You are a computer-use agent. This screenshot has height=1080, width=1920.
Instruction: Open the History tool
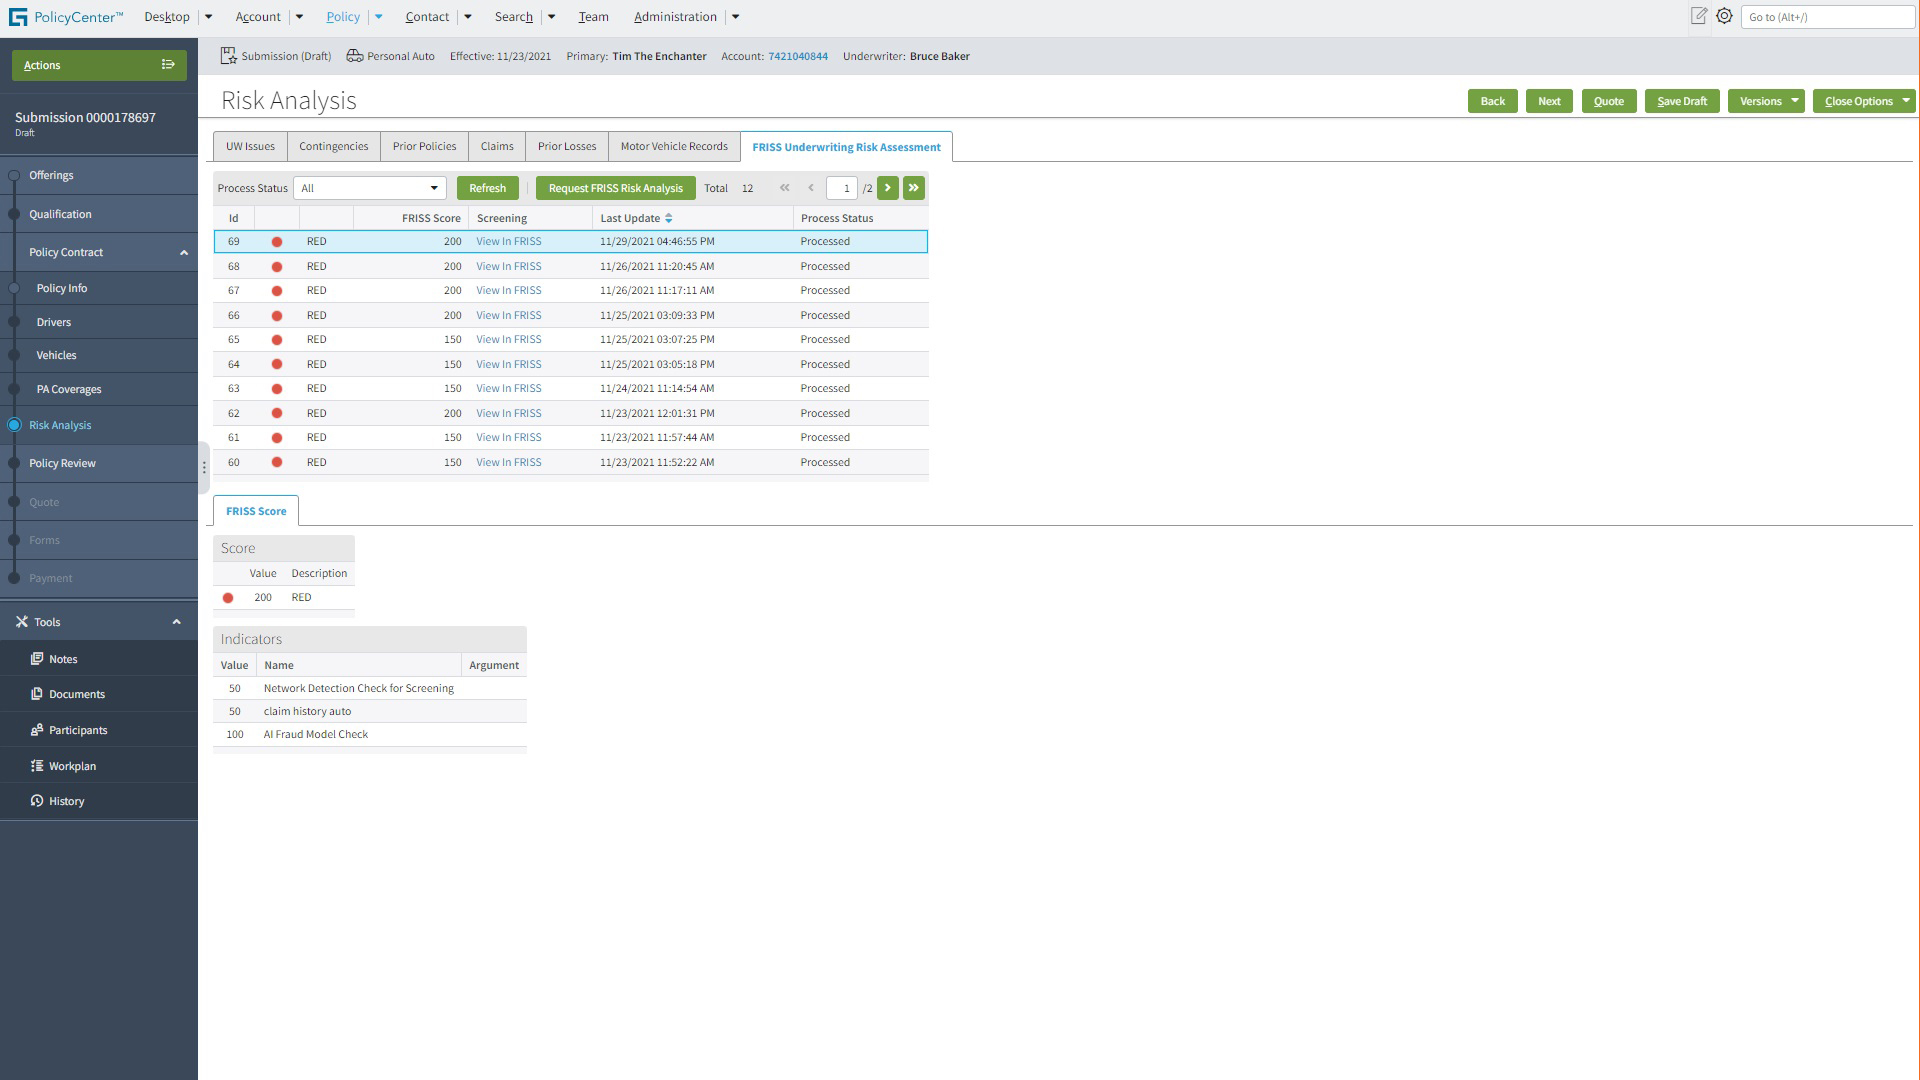[66, 801]
